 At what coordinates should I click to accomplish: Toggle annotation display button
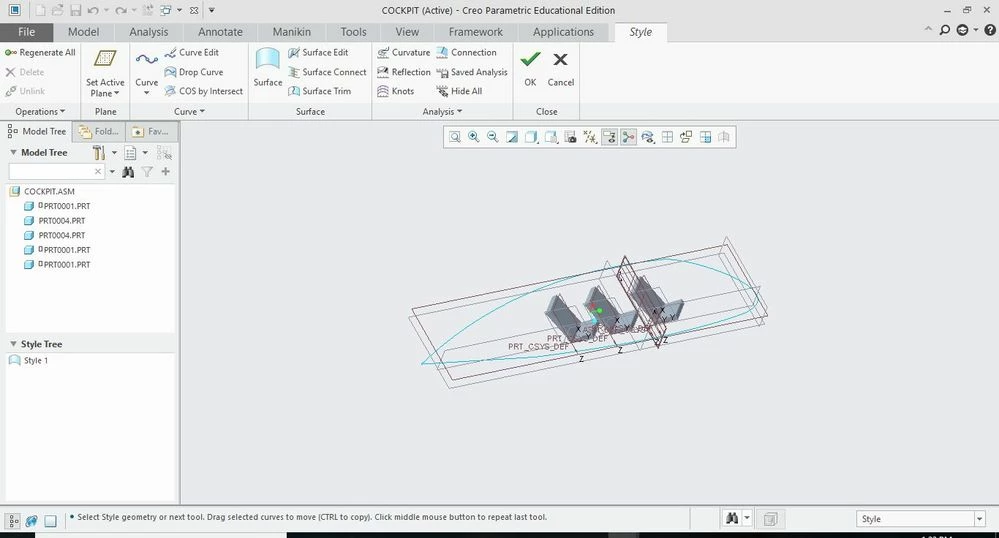pyautogui.click(x=610, y=137)
